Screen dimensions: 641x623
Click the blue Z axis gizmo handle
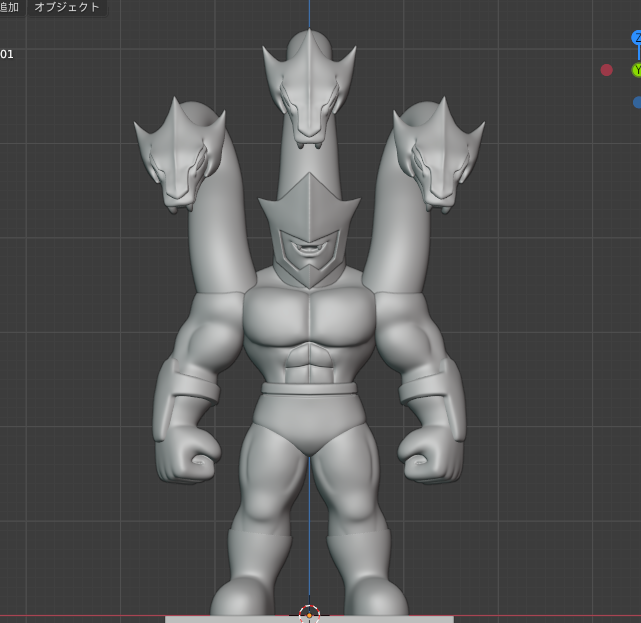point(637,38)
